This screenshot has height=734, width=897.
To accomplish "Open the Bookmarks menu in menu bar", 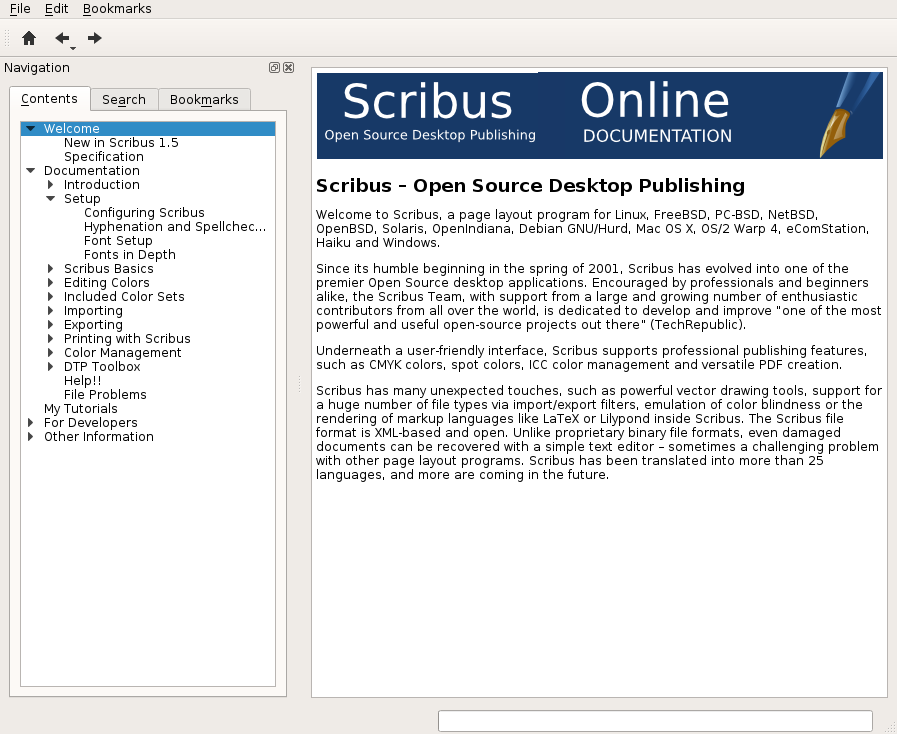I will pyautogui.click(x=117, y=9).
